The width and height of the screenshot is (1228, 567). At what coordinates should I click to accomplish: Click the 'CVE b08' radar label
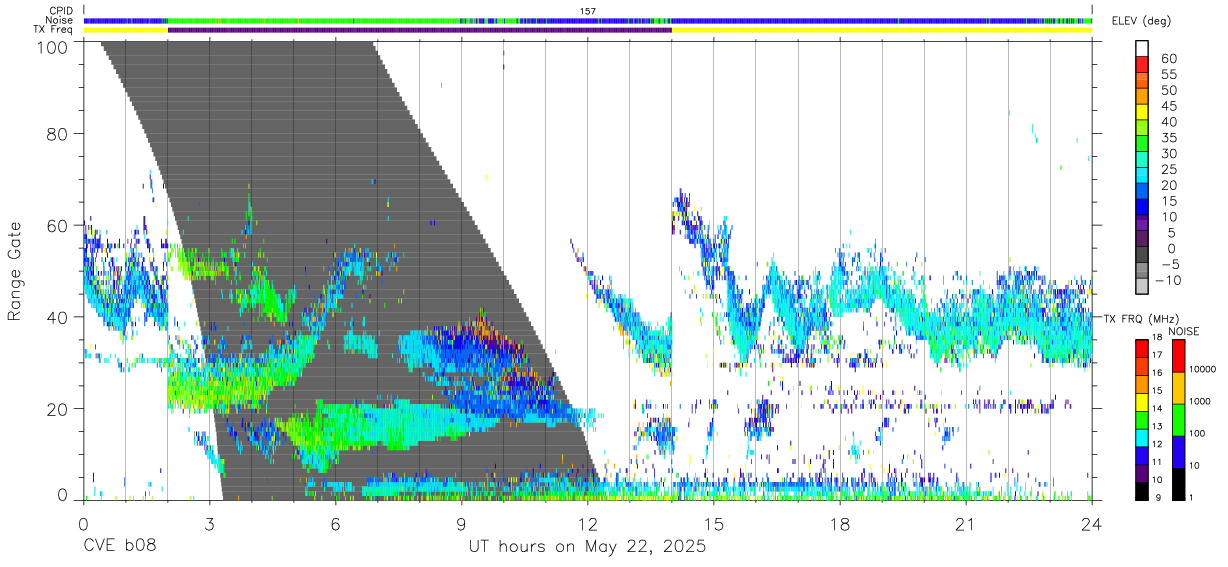[x=119, y=547]
